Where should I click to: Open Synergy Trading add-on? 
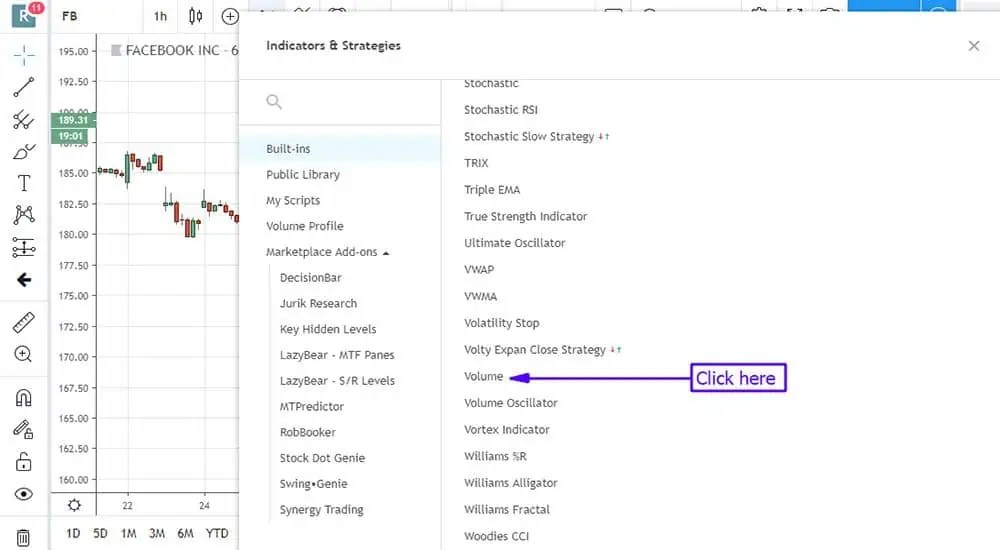321,510
